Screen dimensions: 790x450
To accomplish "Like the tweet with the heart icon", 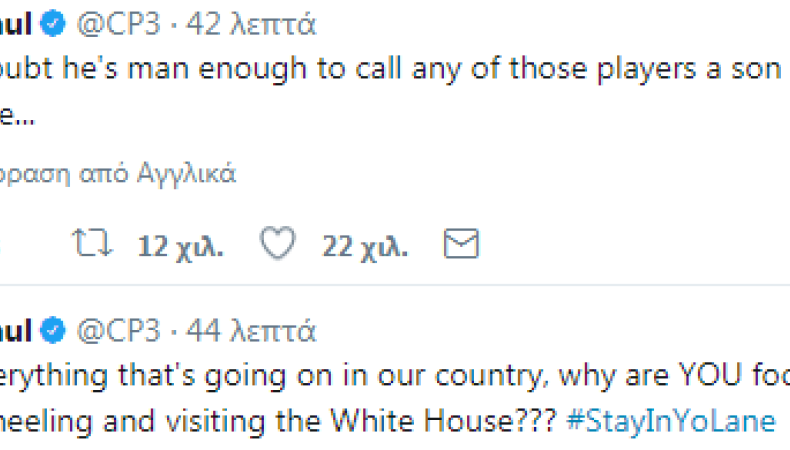I will 278,243.
